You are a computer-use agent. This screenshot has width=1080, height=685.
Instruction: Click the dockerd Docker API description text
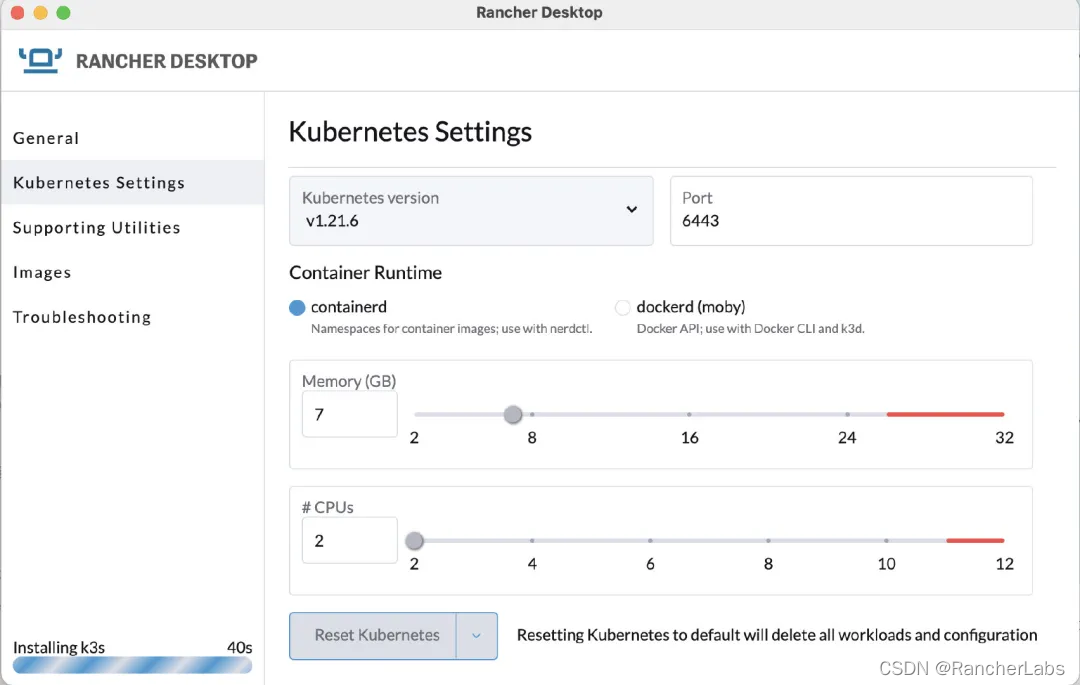[750, 329]
